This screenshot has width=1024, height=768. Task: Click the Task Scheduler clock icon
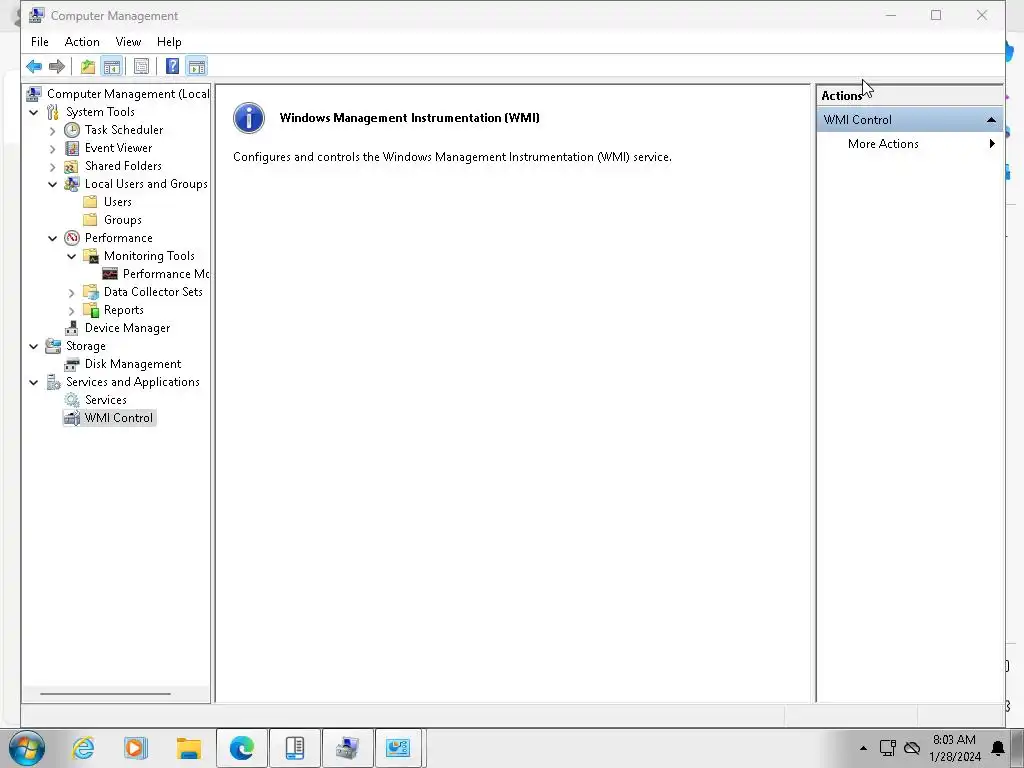pos(72,130)
